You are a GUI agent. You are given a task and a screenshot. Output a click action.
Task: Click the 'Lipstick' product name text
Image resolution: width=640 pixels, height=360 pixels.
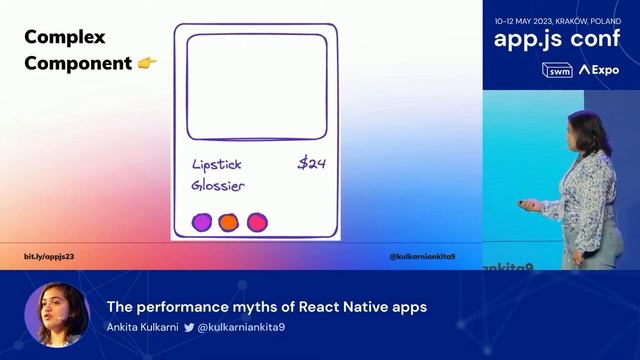click(x=217, y=165)
